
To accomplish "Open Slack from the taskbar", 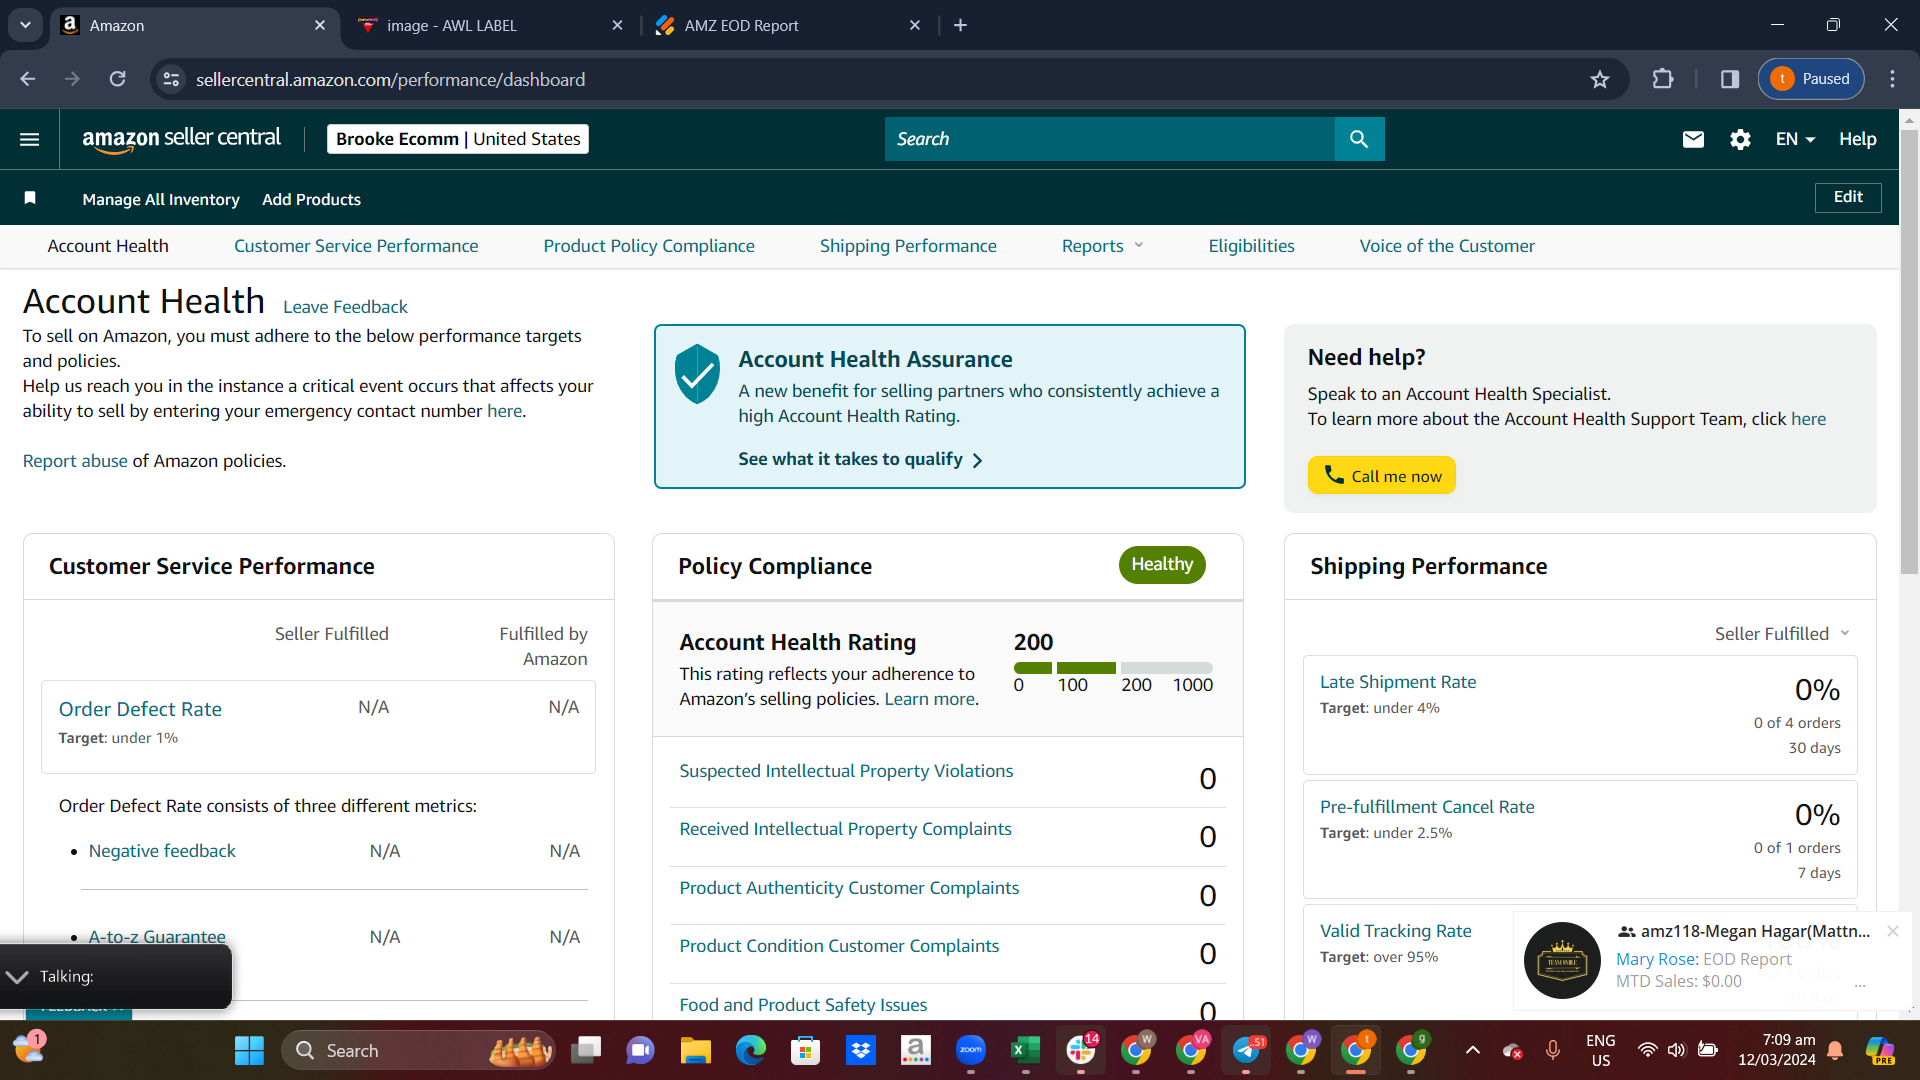I will coord(1081,1050).
